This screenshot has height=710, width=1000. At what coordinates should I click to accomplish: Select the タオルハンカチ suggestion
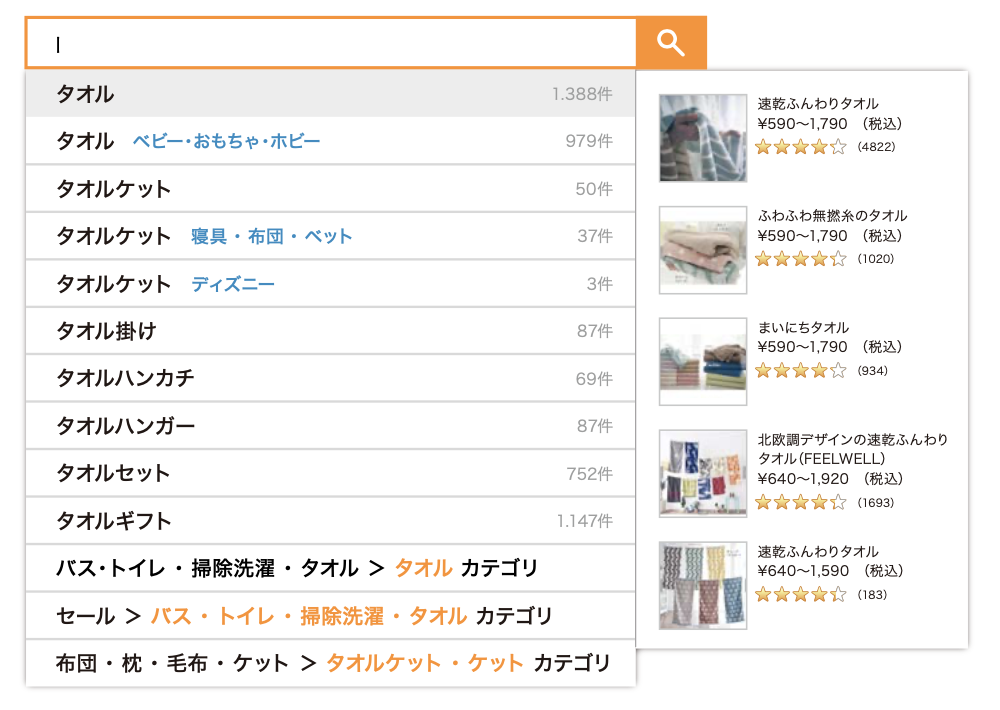(330, 378)
